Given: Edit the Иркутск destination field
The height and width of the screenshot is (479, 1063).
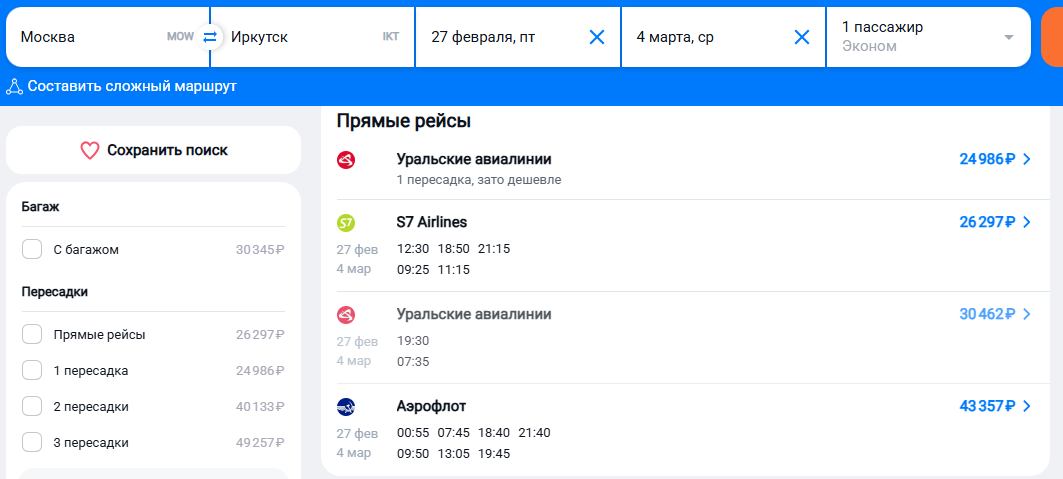Looking at the screenshot, I should [x=313, y=37].
